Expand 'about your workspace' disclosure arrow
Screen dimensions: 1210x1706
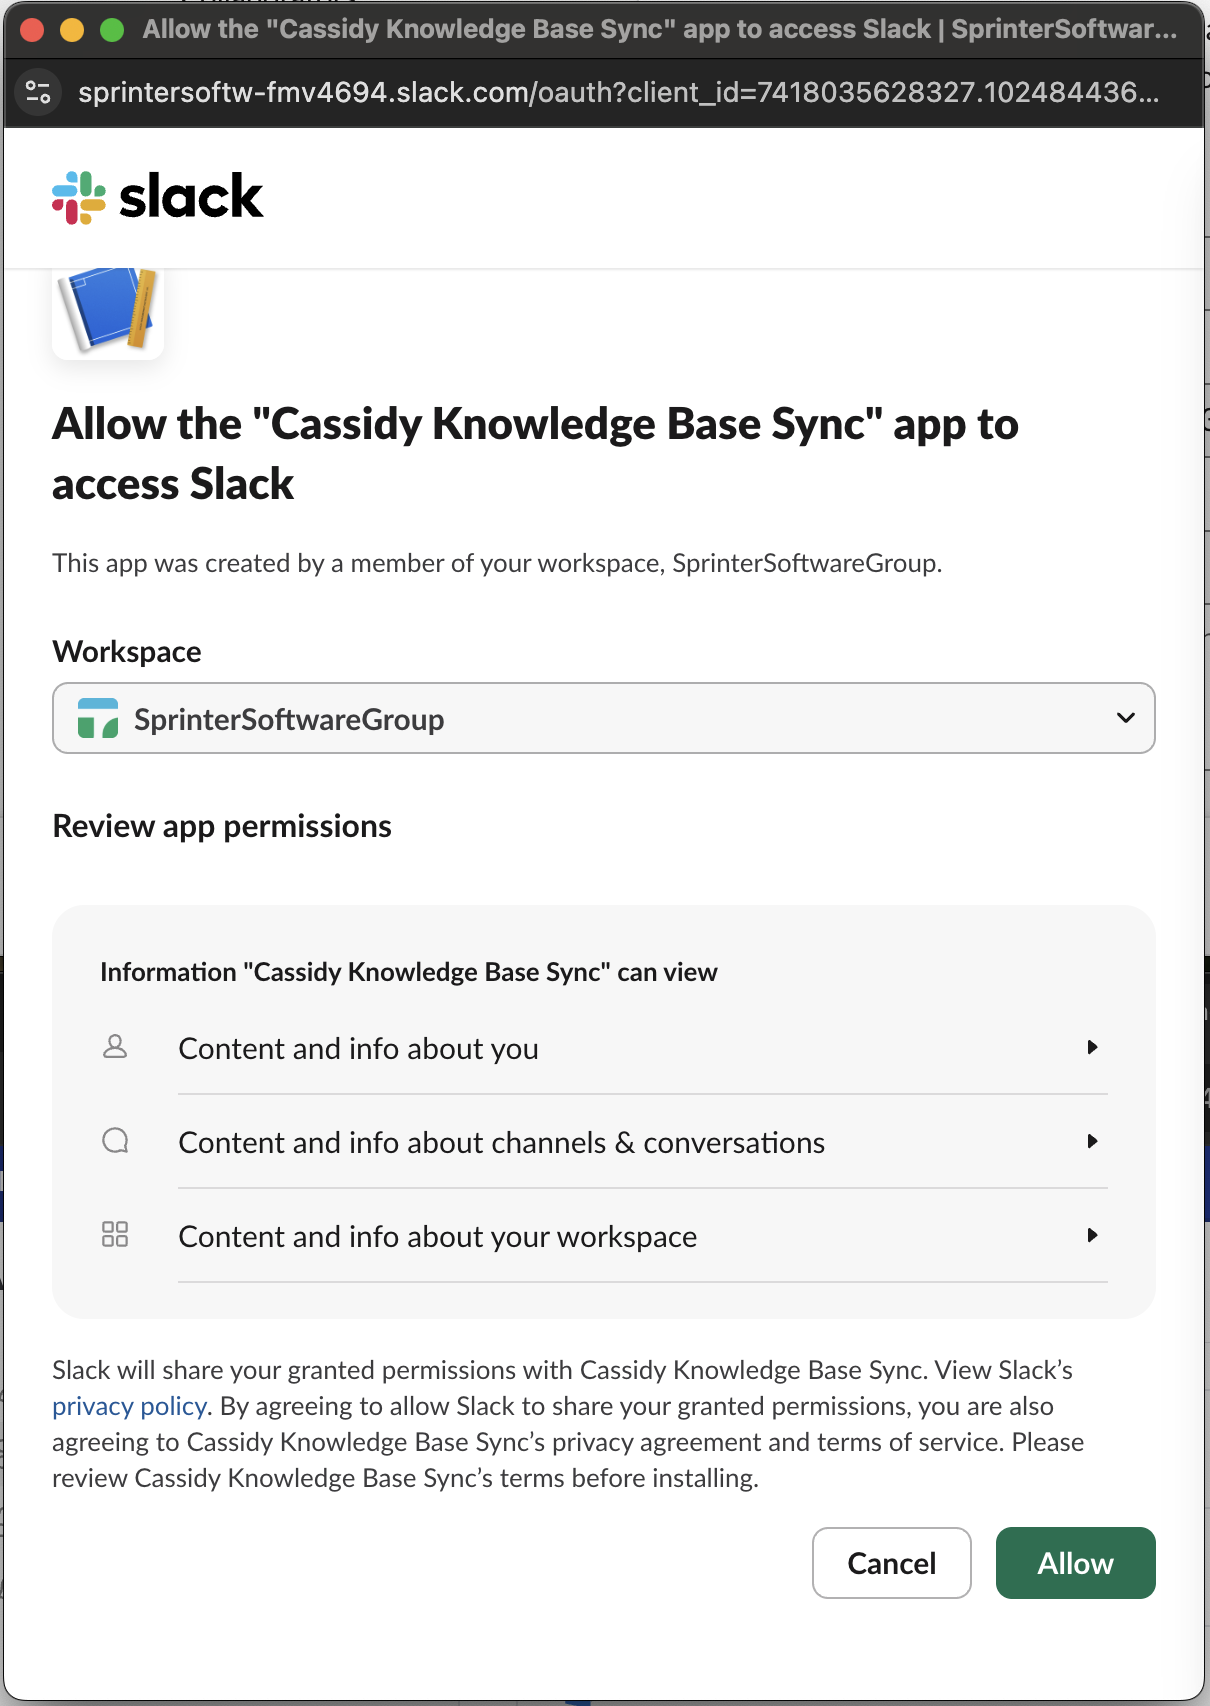point(1093,1235)
